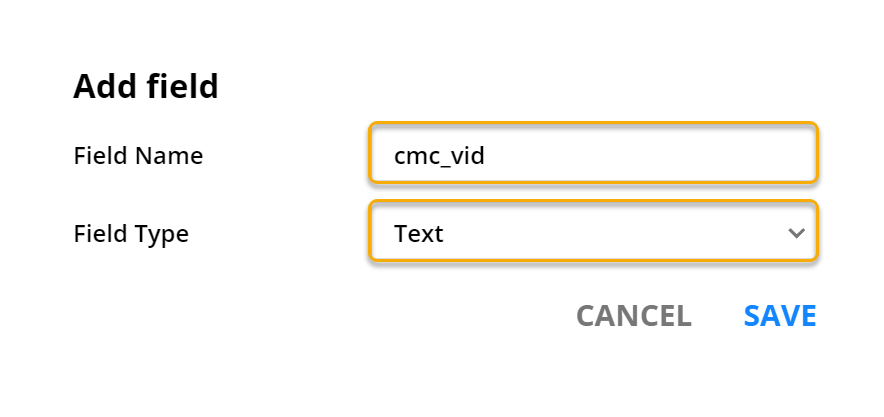The width and height of the screenshot is (884, 417).
Task: Select the 'Text' value in Field Type
Action: point(419,234)
